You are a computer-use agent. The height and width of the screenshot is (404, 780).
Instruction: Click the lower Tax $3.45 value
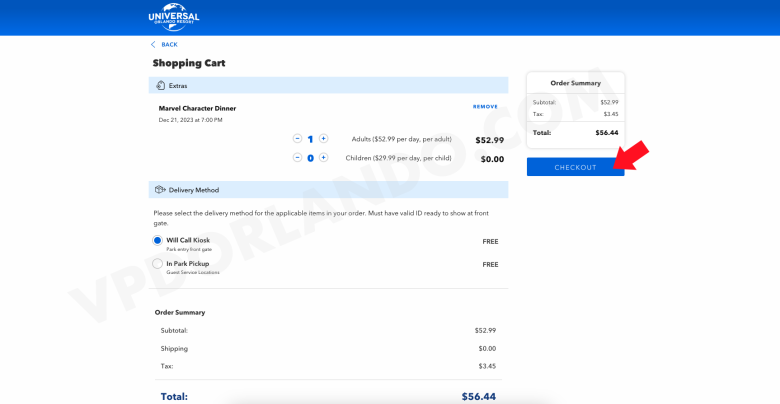[x=488, y=366]
